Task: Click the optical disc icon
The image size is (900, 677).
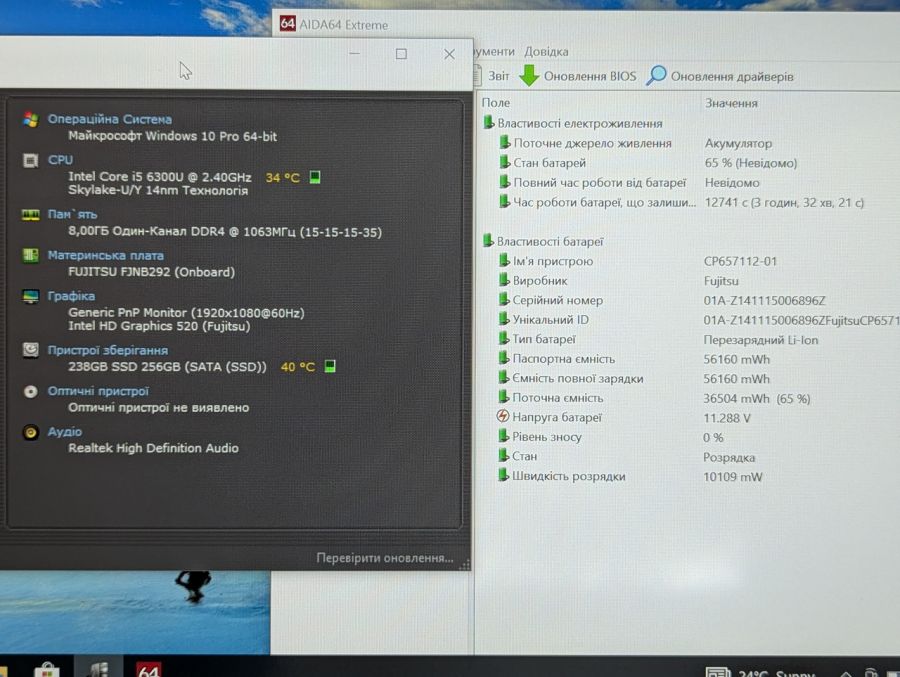Action: point(30,392)
